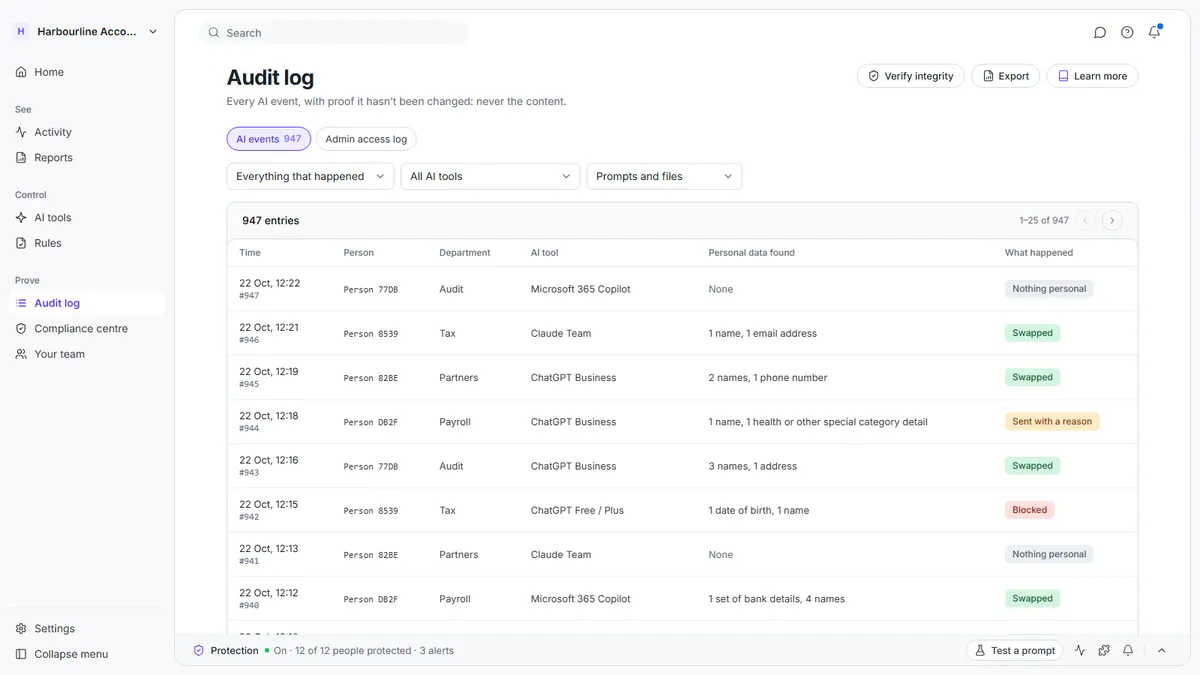Click the Search field
1200x675 pixels.
click(333, 33)
